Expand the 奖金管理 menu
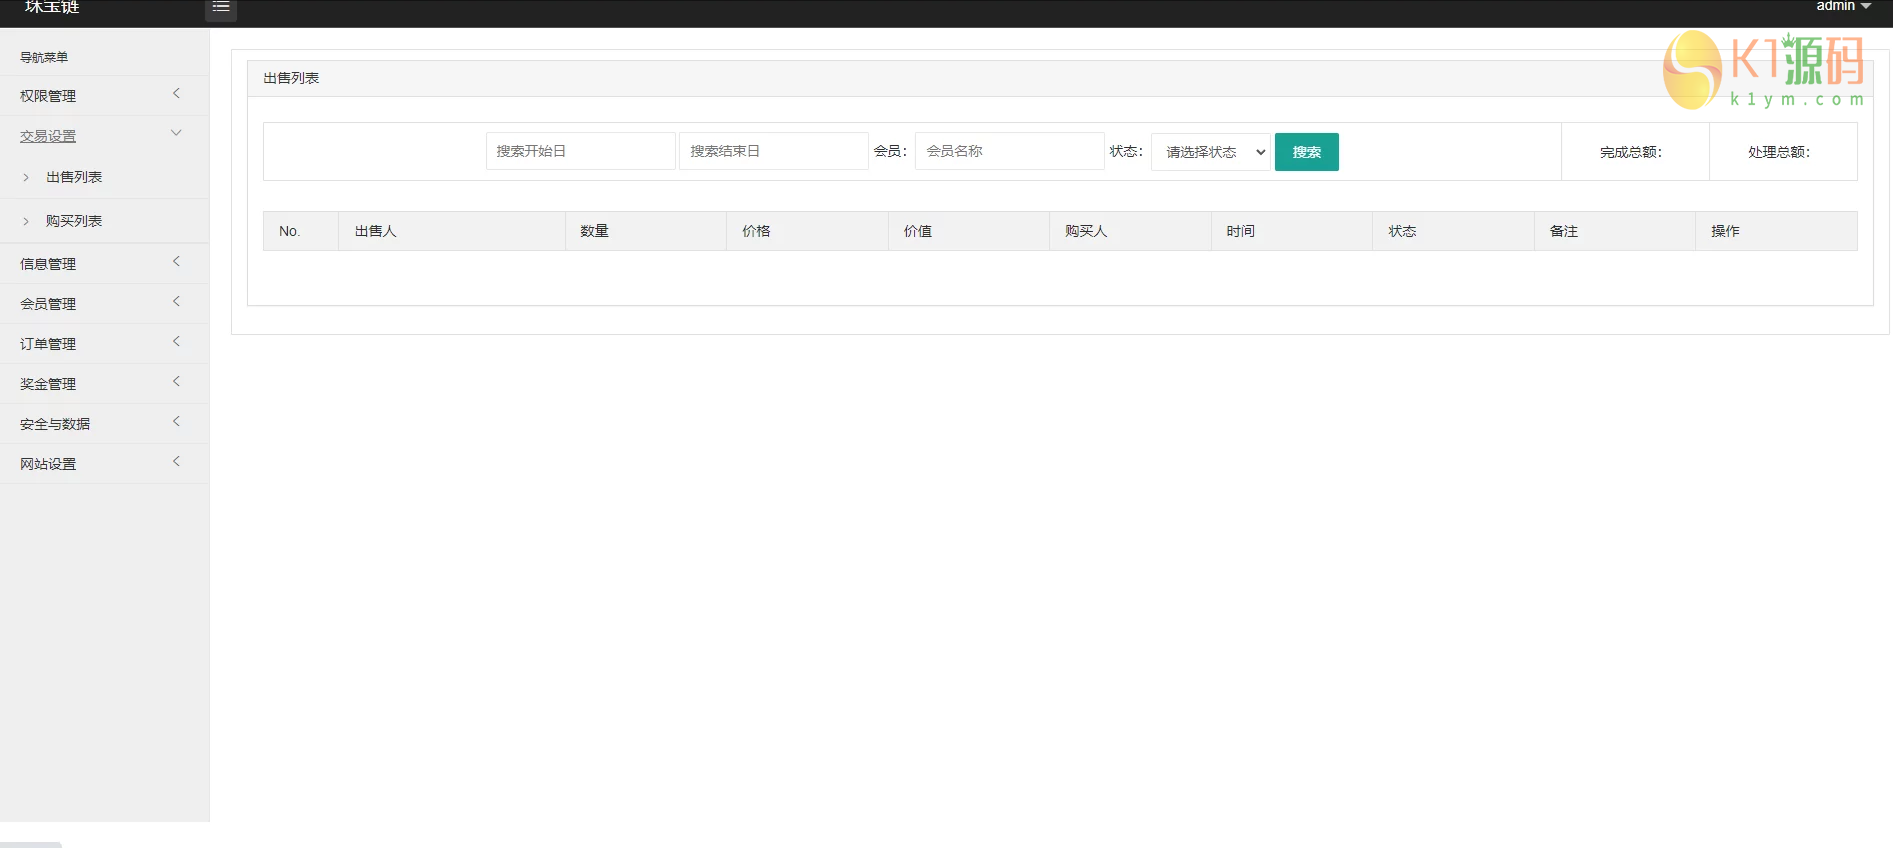The image size is (1893, 848). (x=104, y=384)
